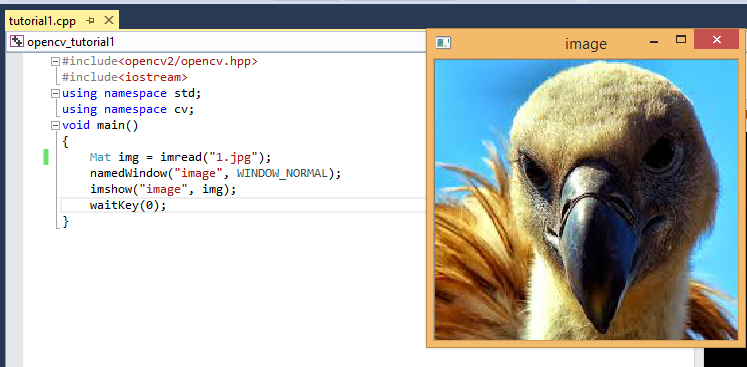Image resolution: width=747 pixels, height=367 pixels.
Task: Click the 'using namespace cv;' line
Action: [128, 110]
